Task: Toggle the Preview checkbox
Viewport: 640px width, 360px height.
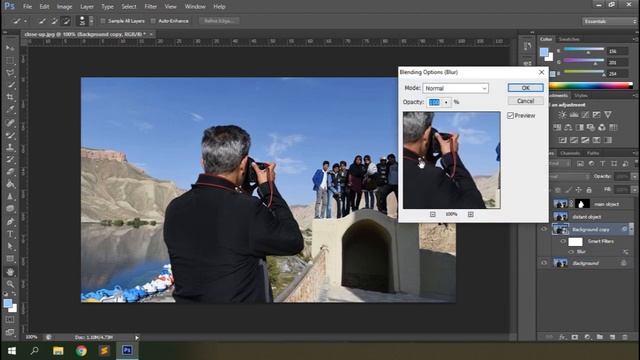Action: (x=510, y=116)
